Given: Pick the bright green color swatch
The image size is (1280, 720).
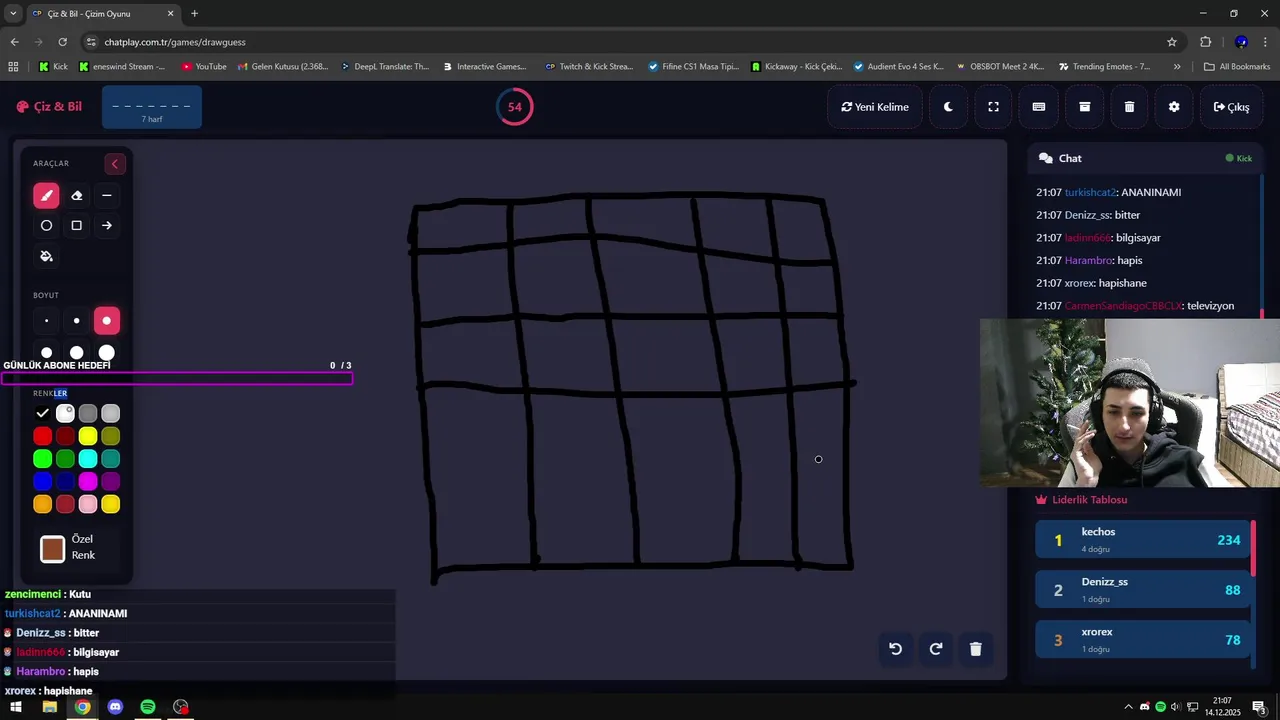Looking at the screenshot, I should [42, 459].
